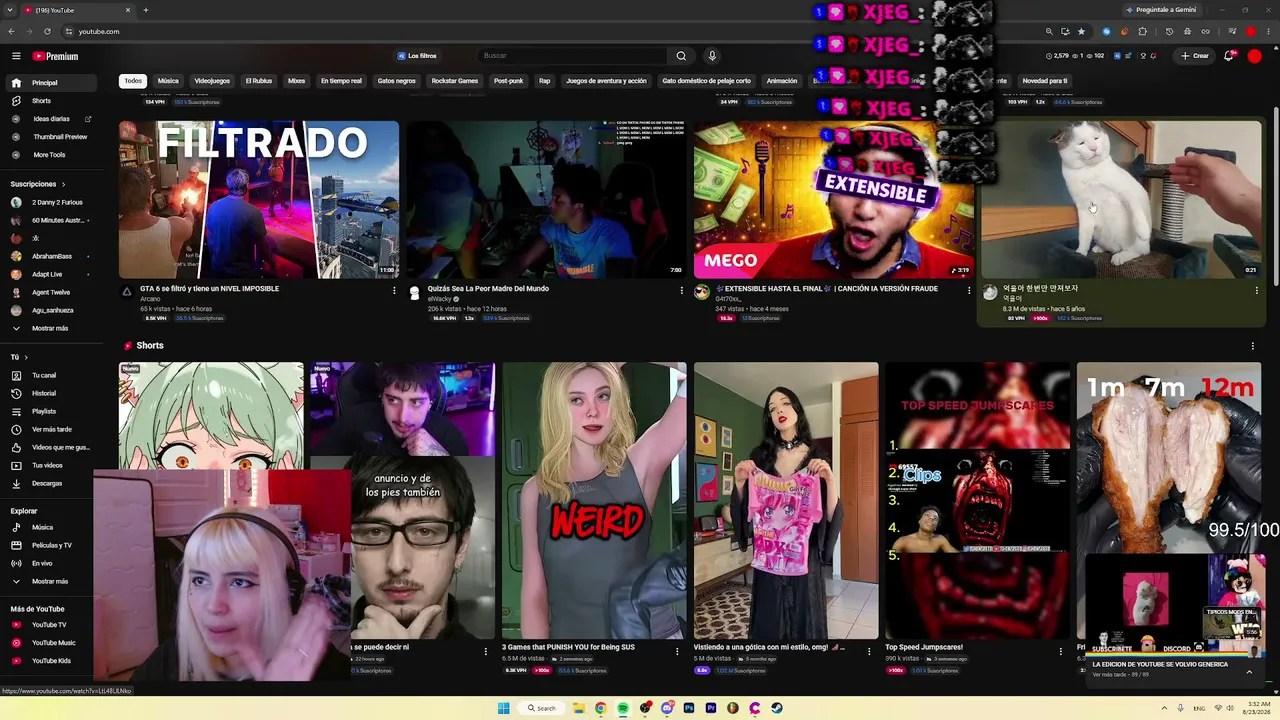This screenshot has width=1280, height=720.
Task: Expand the Suscripciones section header
Action: point(38,184)
